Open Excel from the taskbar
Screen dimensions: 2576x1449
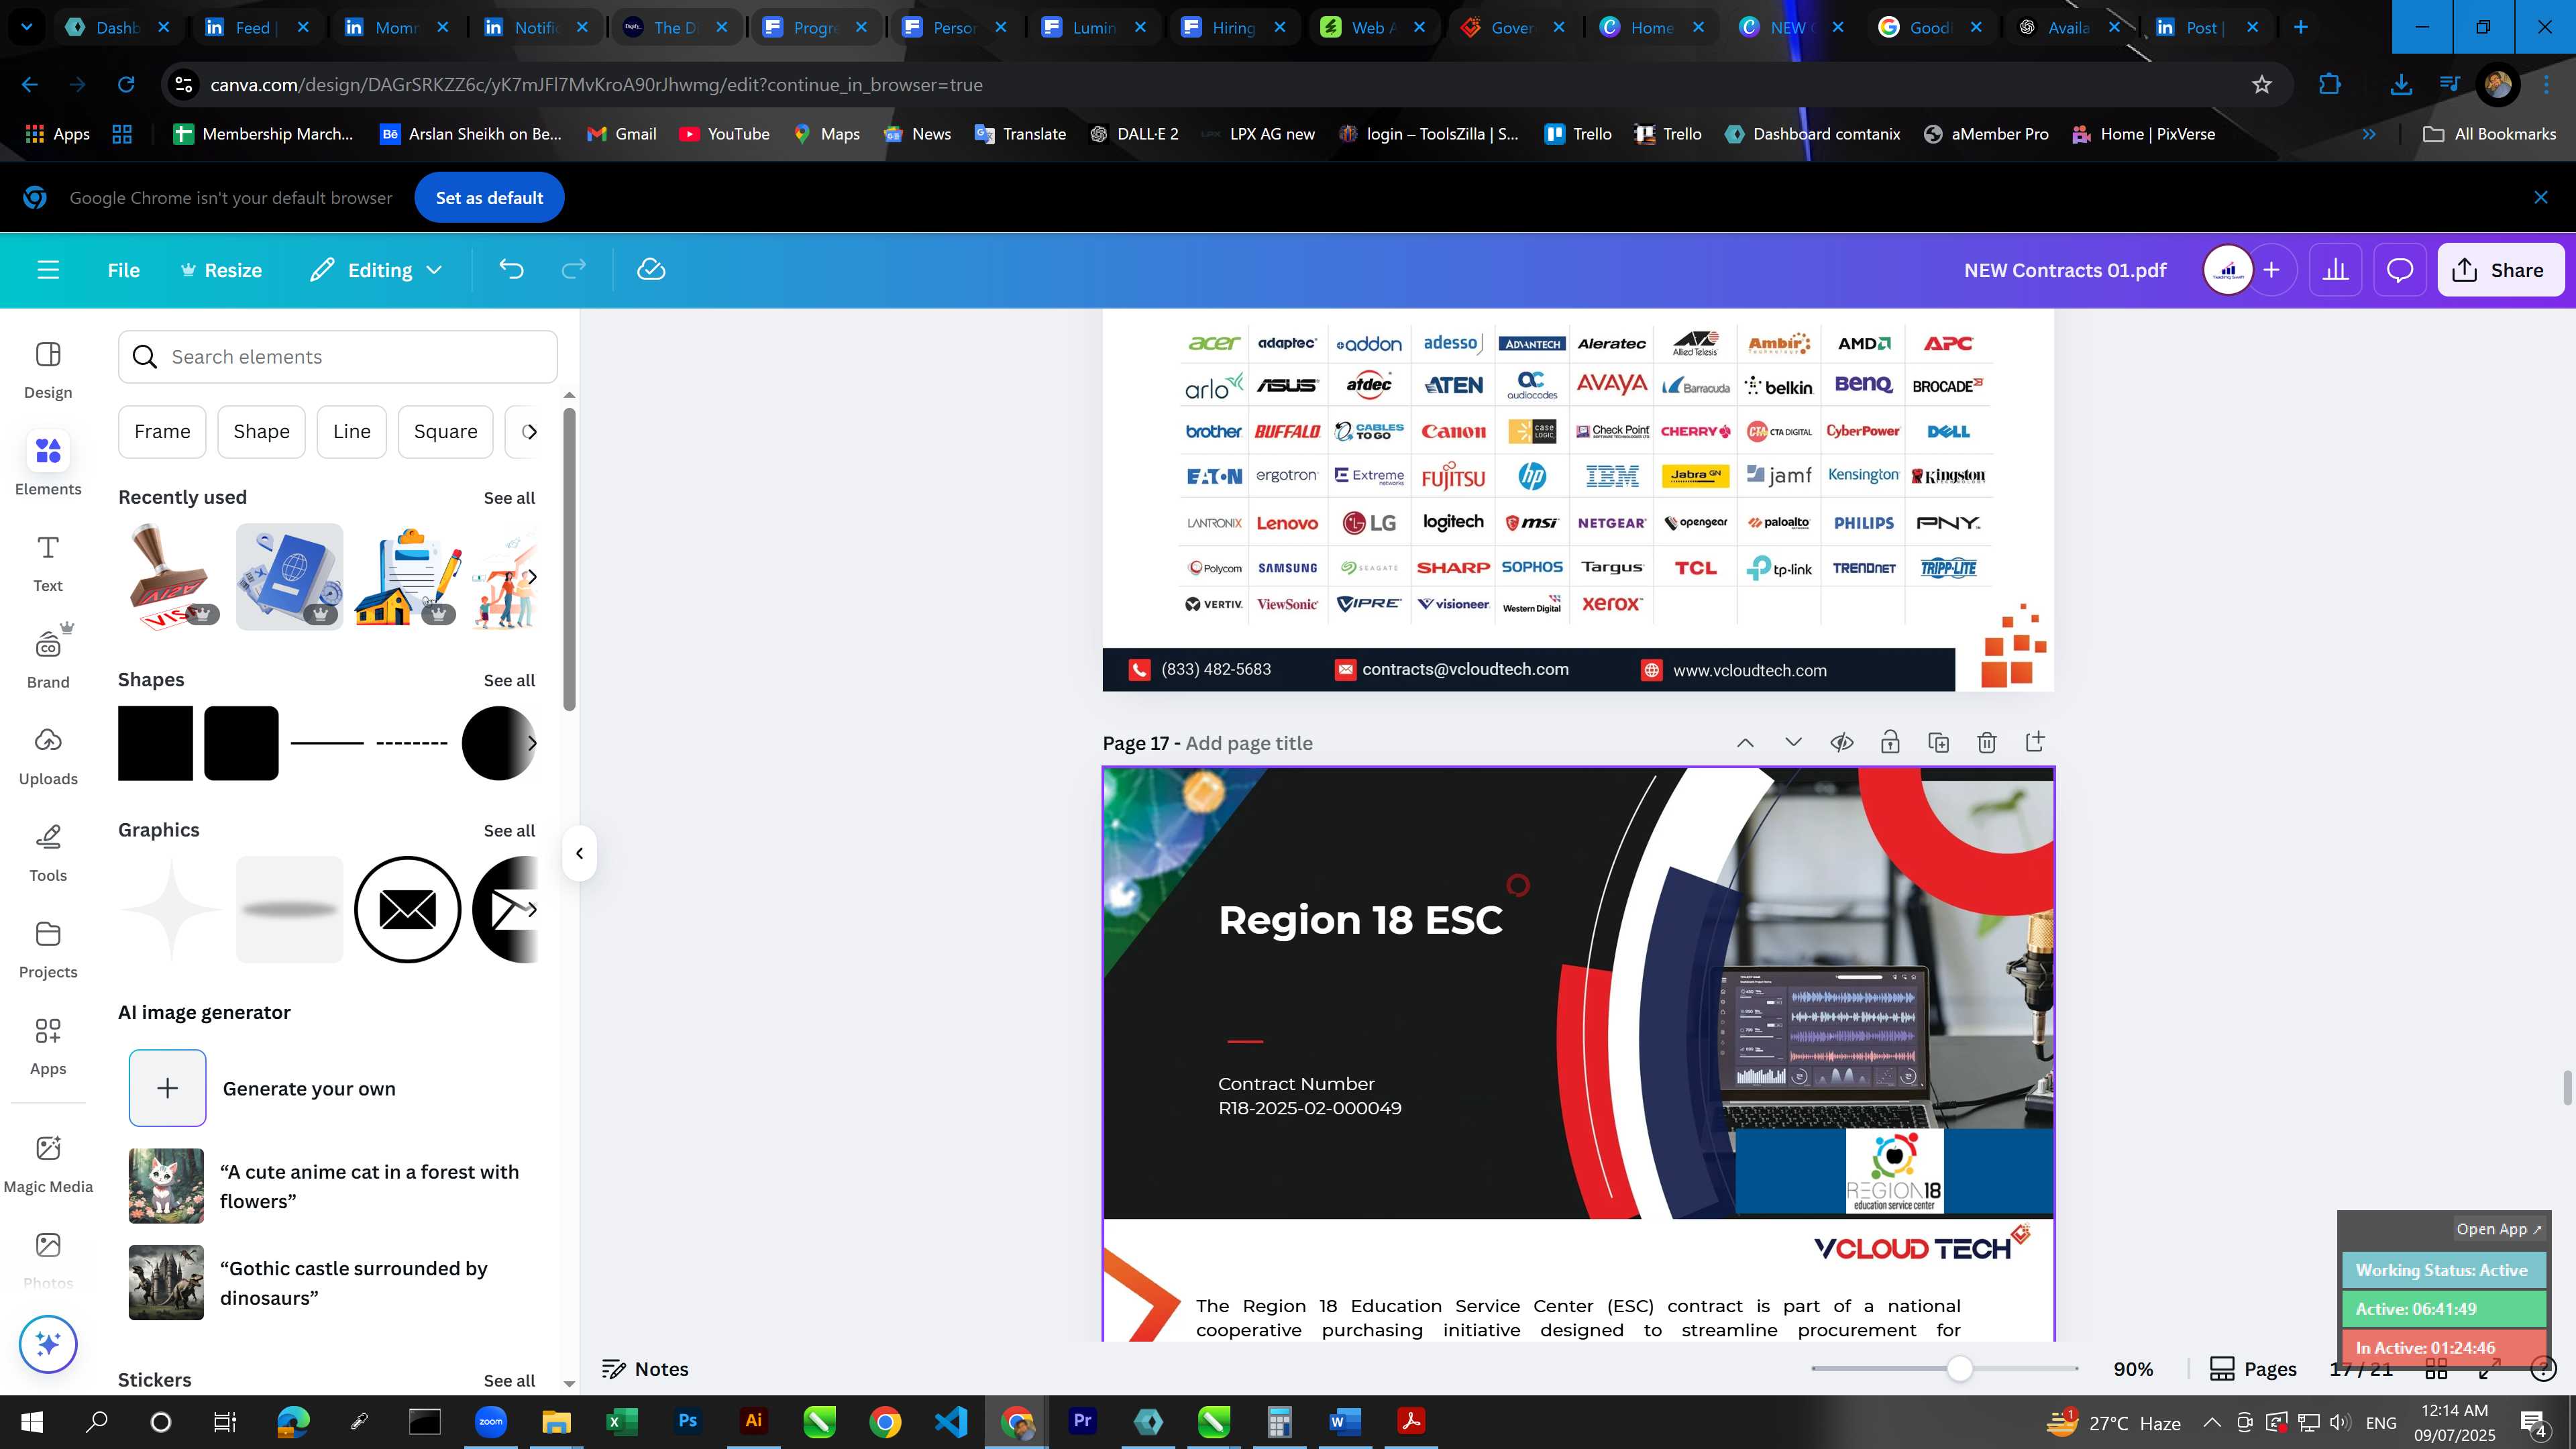[622, 1422]
